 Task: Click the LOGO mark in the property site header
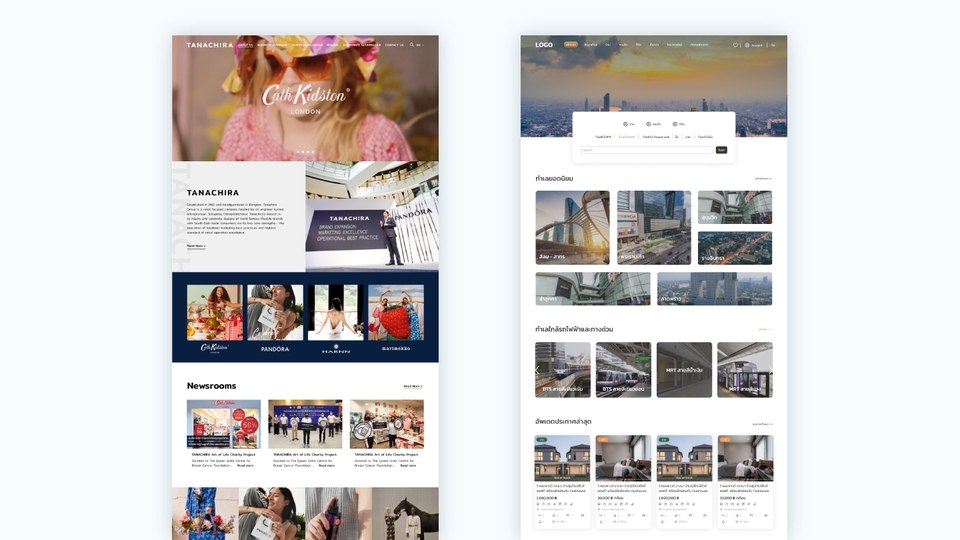(x=544, y=45)
